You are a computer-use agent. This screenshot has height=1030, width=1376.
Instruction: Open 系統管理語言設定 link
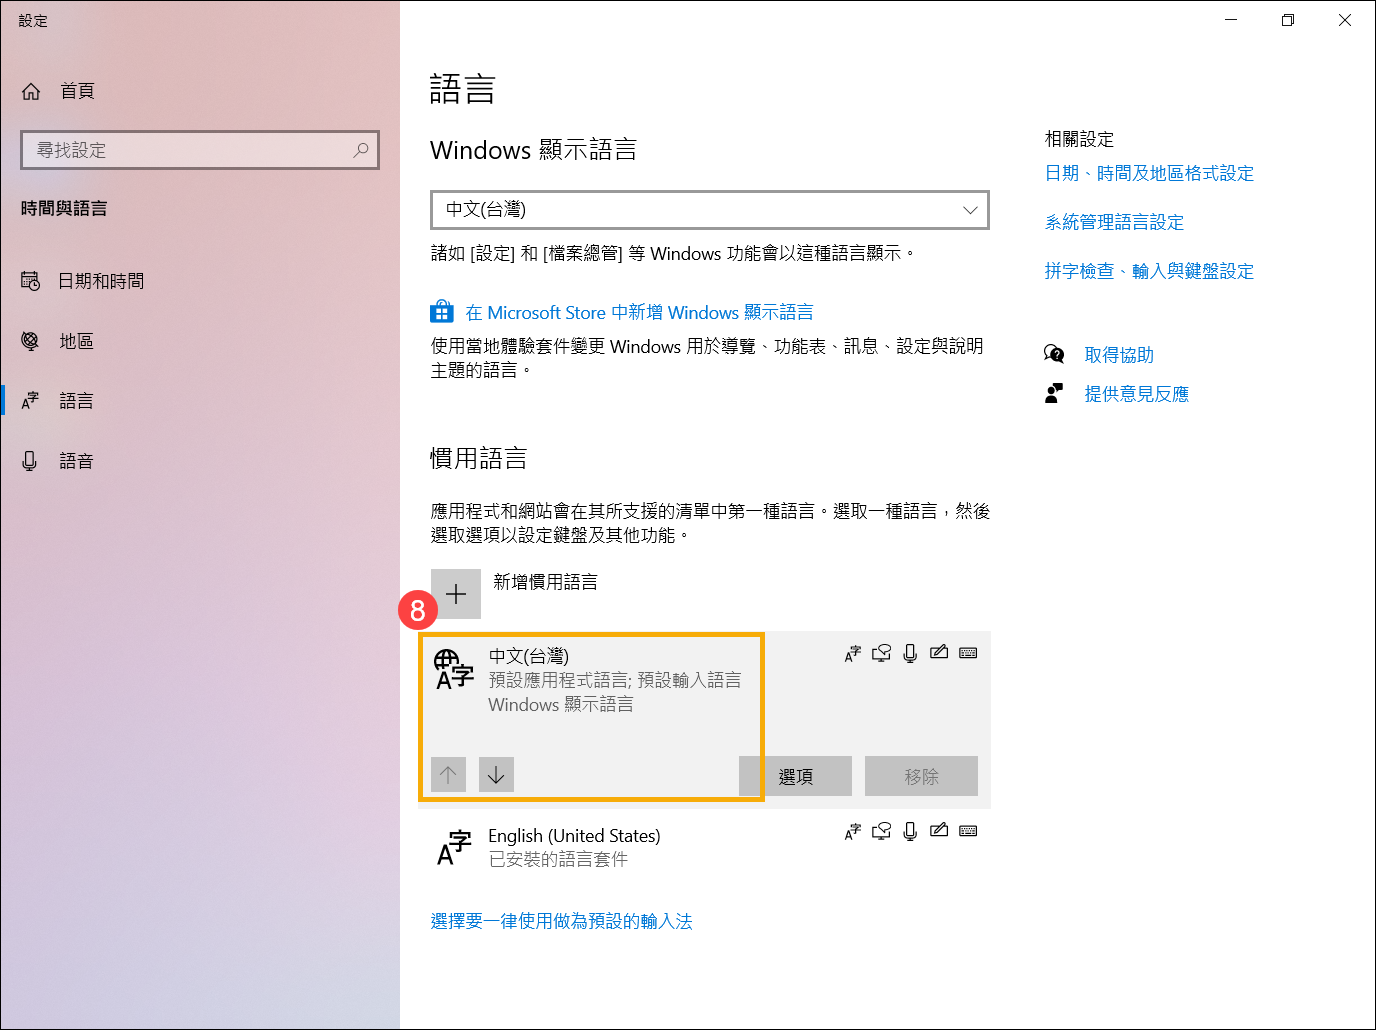[1114, 223]
